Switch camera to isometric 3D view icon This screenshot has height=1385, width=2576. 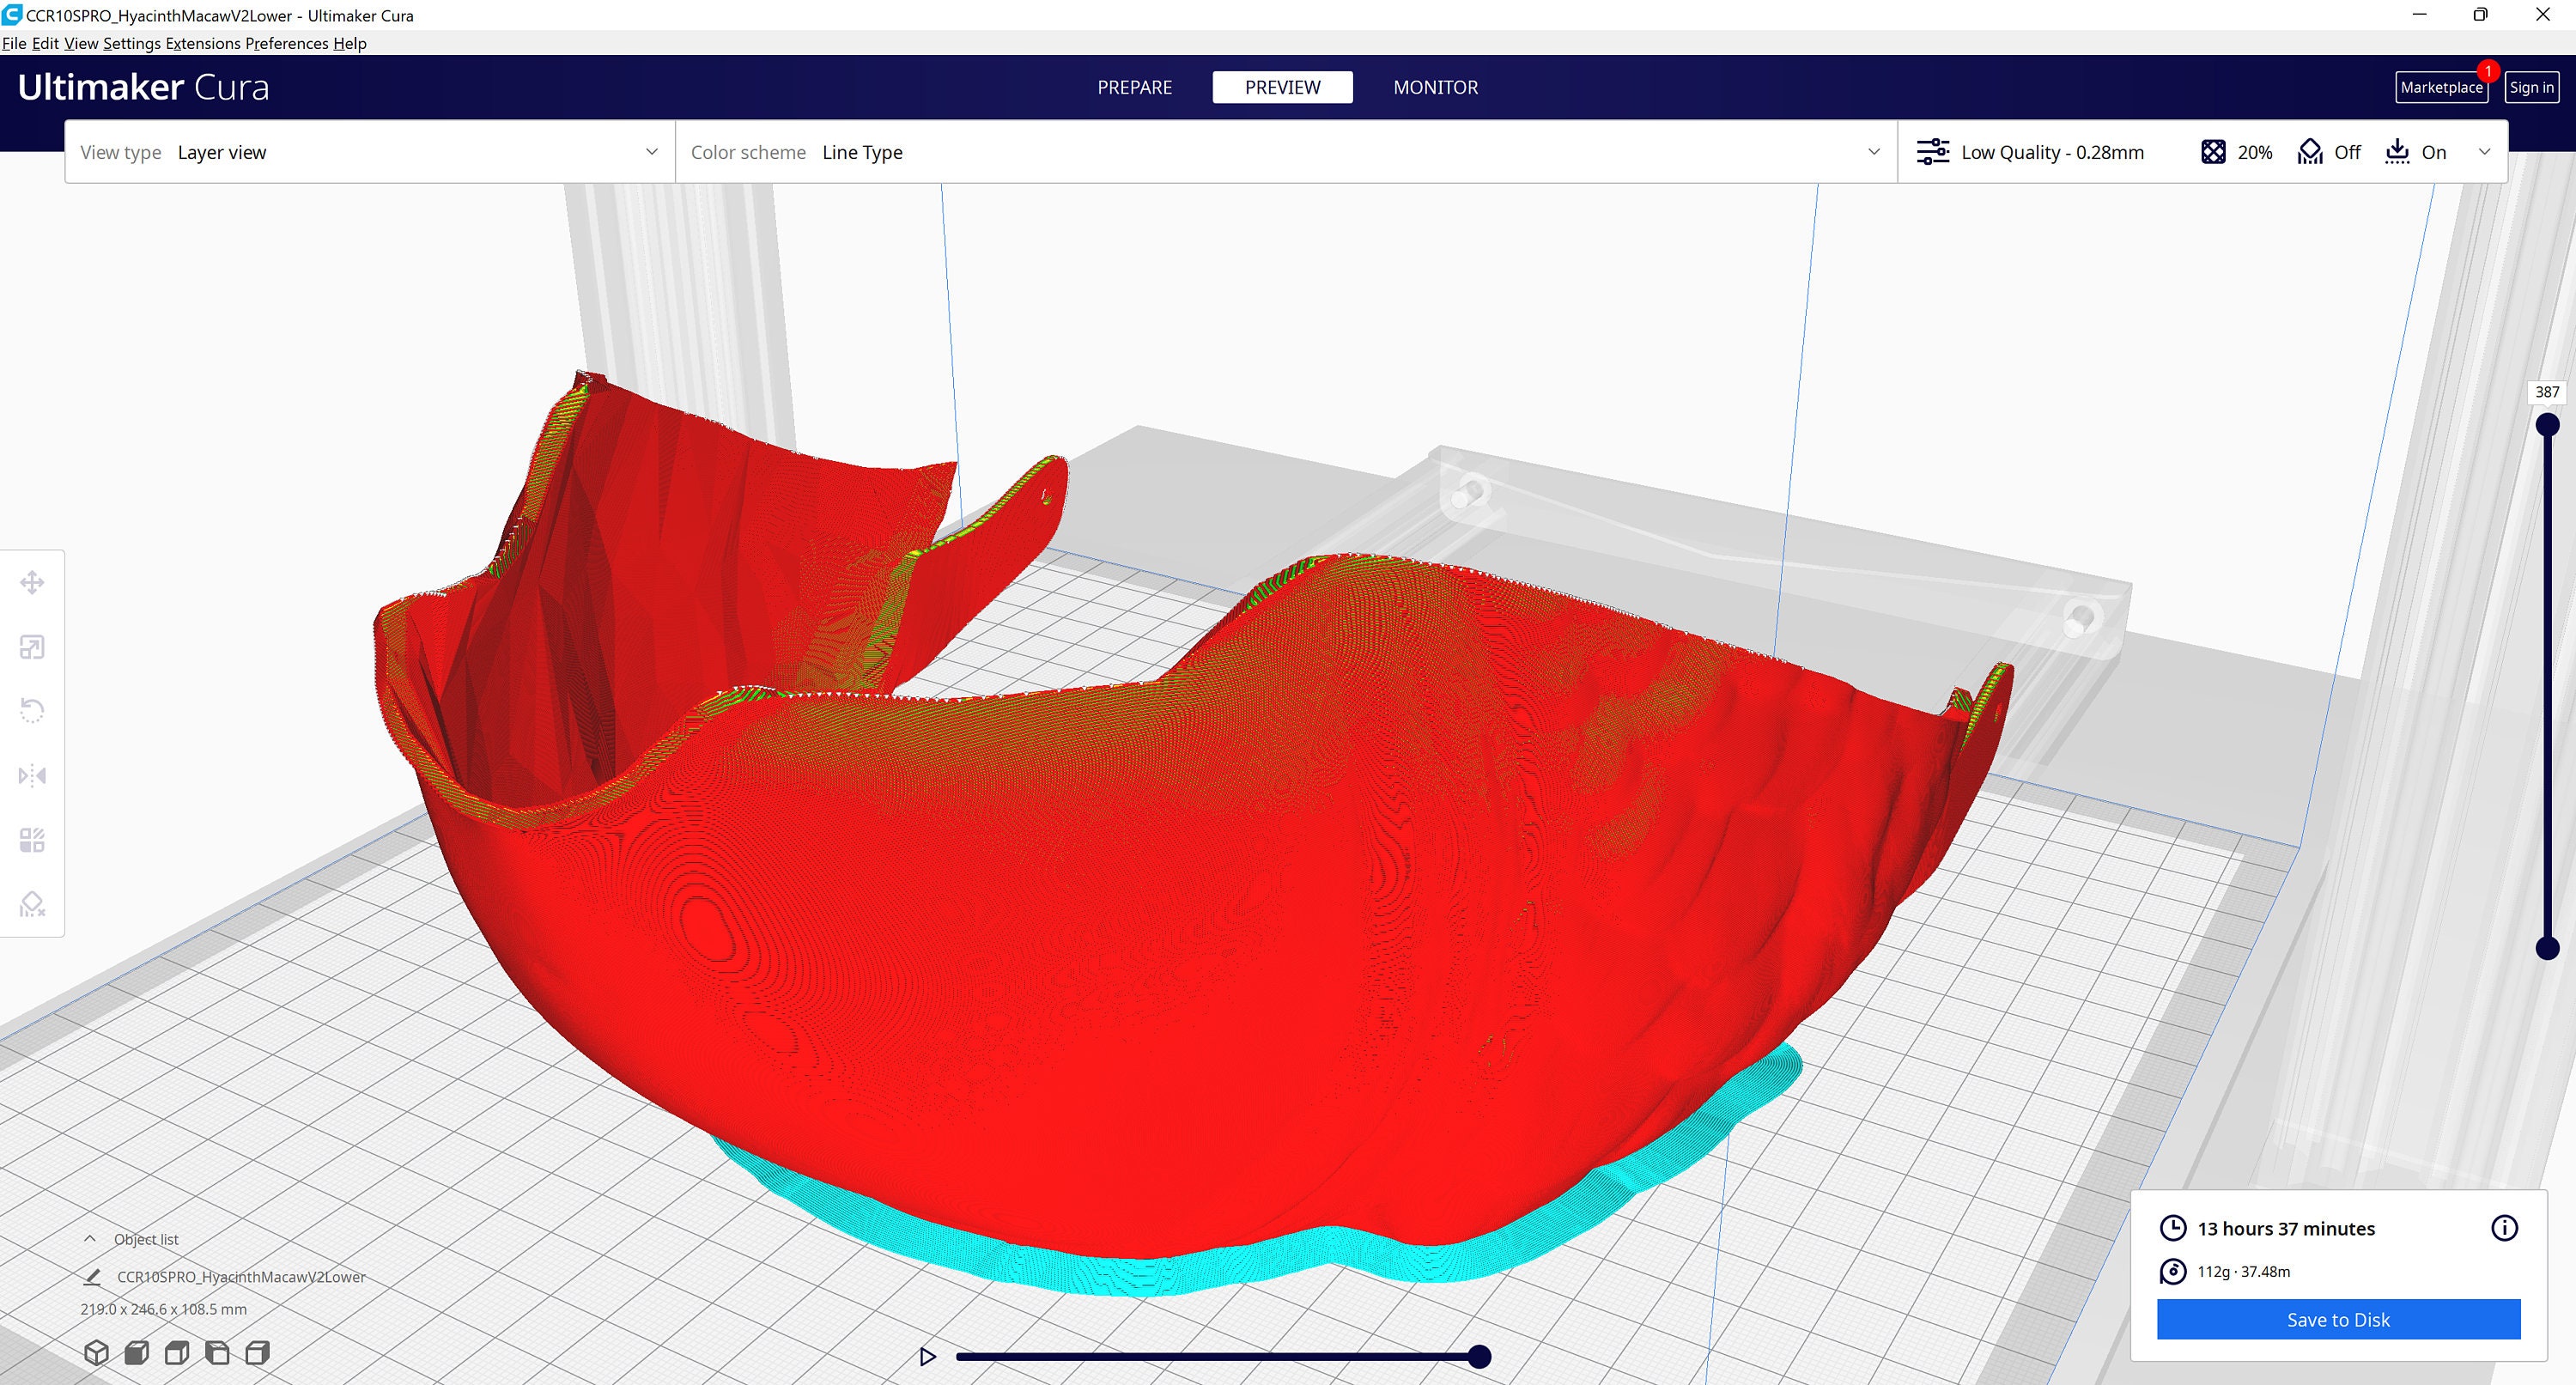(x=97, y=1352)
